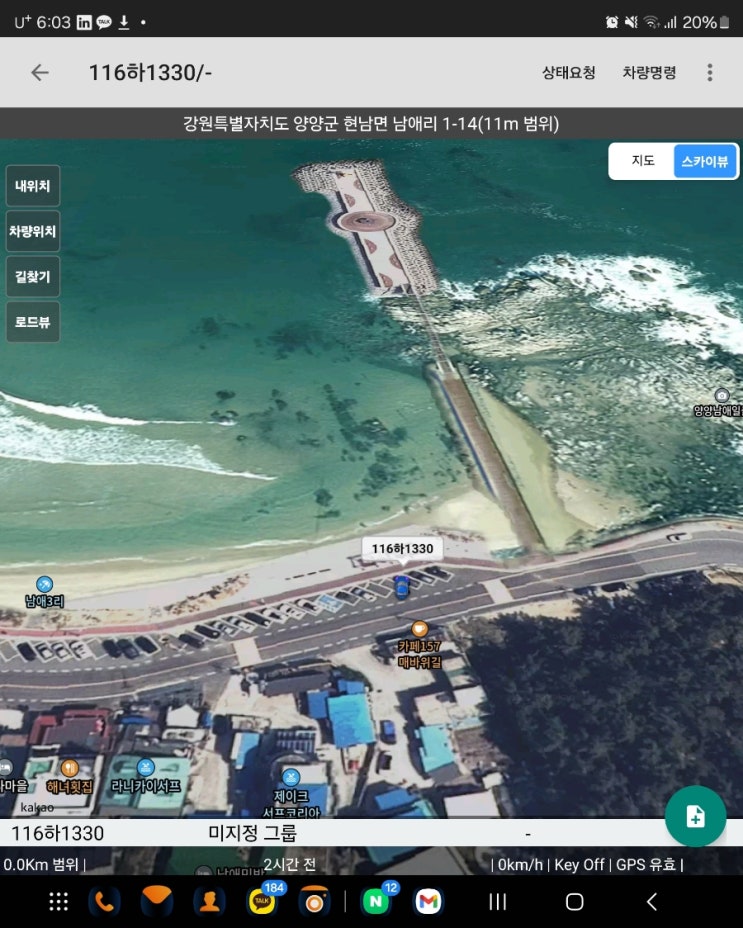Tap the address bar 남애리 1-14
Viewport: 743px width, 928px height.
coord(371,123)
